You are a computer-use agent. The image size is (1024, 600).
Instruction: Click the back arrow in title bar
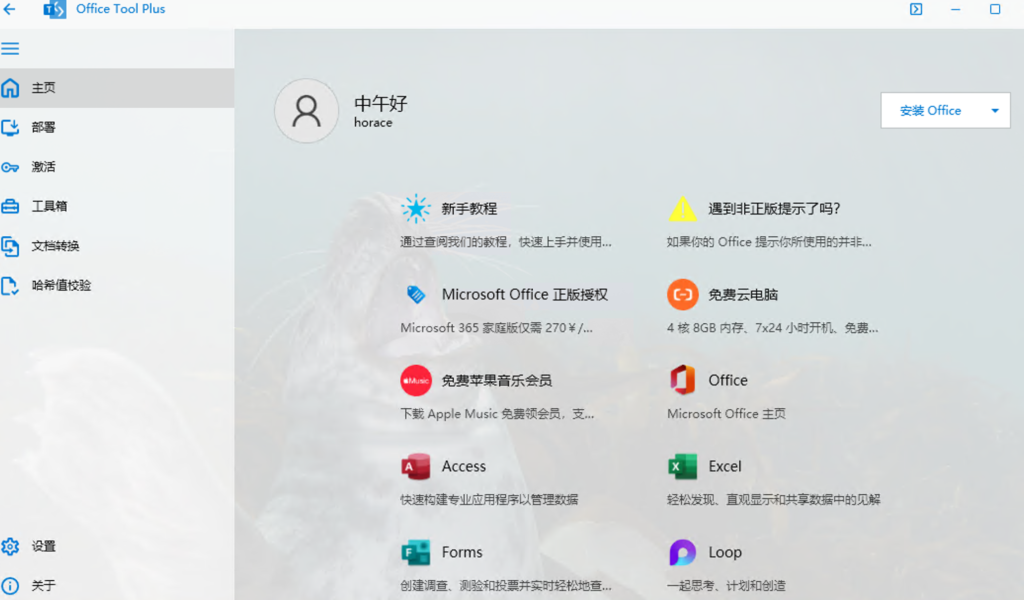11,9
